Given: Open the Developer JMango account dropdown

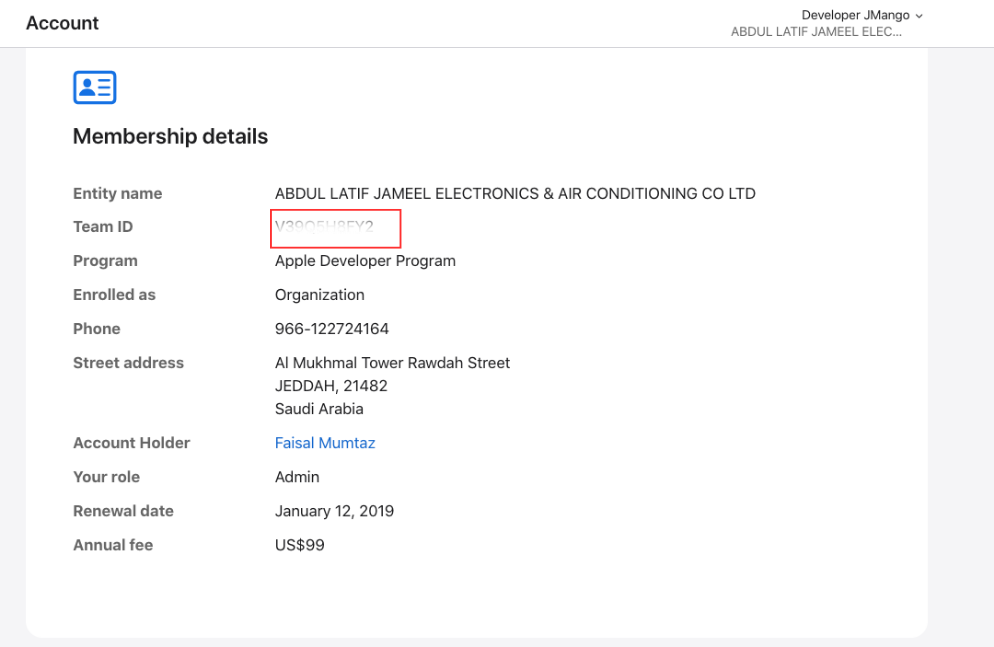Looking at the screenshot, I should pyautogui.click(x=855, y=15).
